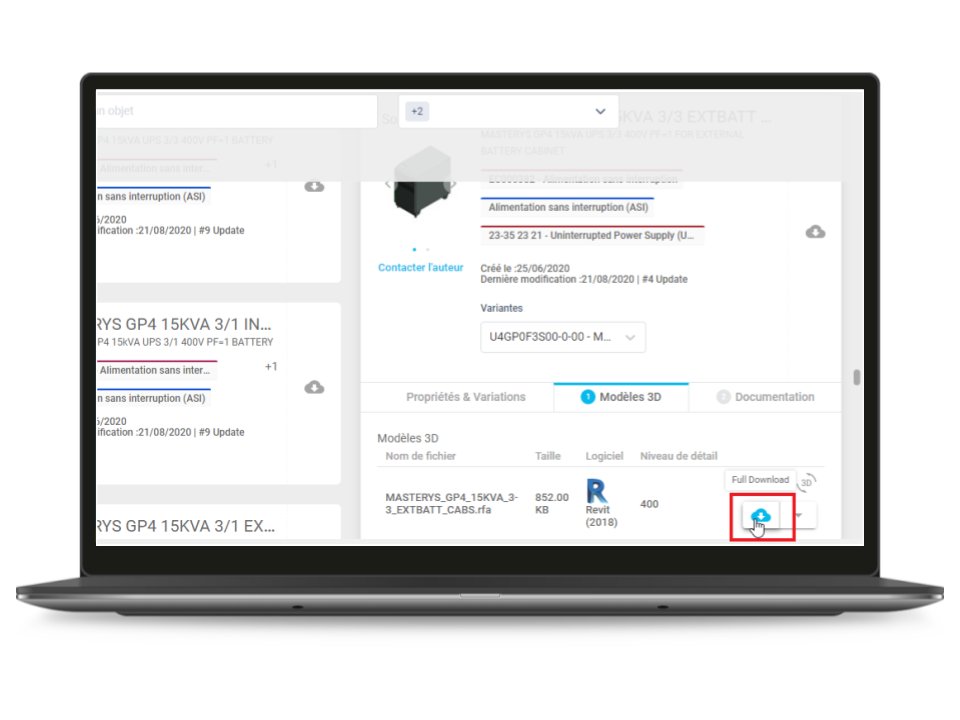Click the blue cloud download button for the Revit file
This screenshot has height=720, width=960.
click(760, 516)
